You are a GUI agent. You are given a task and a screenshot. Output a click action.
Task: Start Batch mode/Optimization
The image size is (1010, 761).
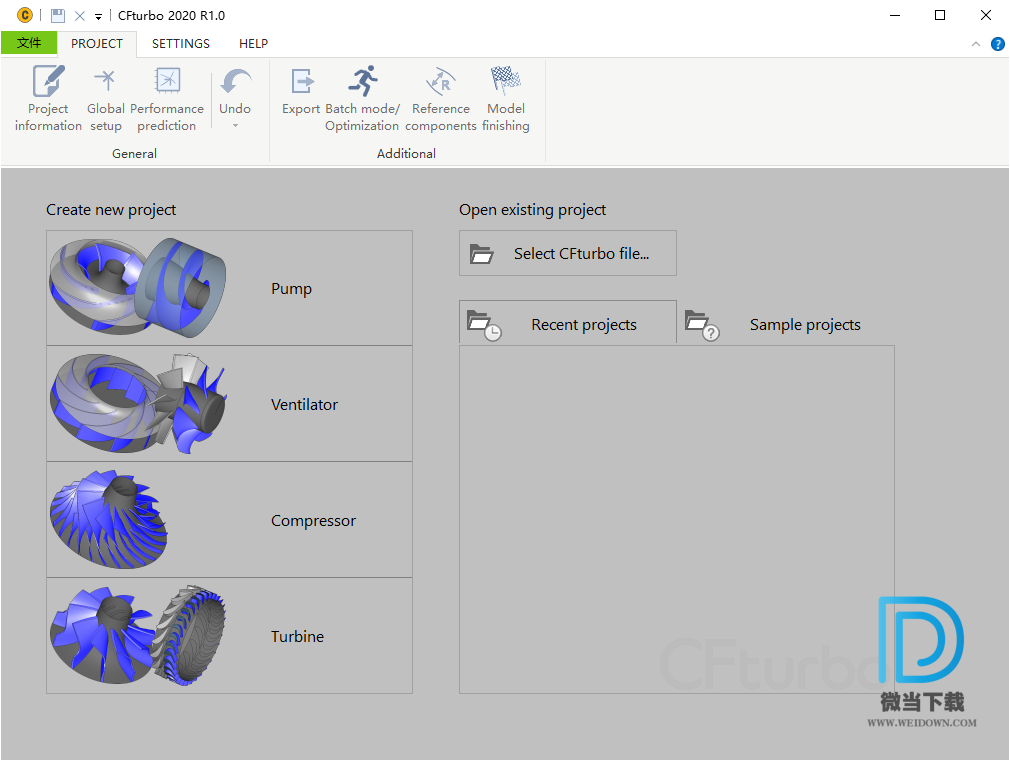(x=362, y=99)
